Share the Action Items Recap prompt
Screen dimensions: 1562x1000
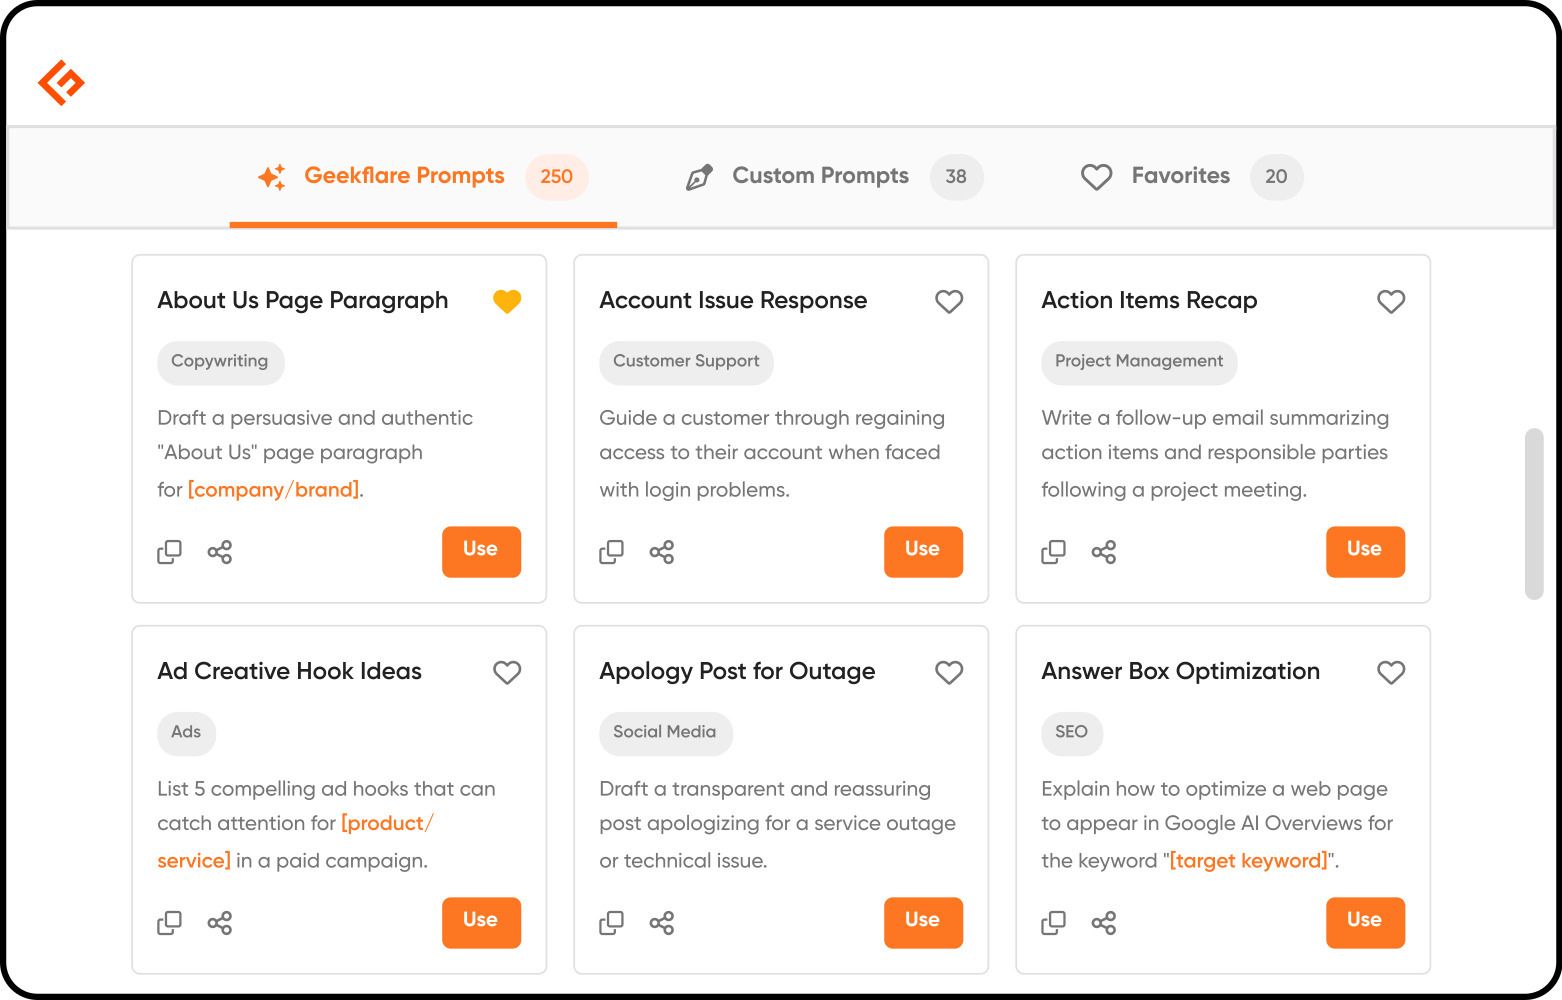[1104, 552]
